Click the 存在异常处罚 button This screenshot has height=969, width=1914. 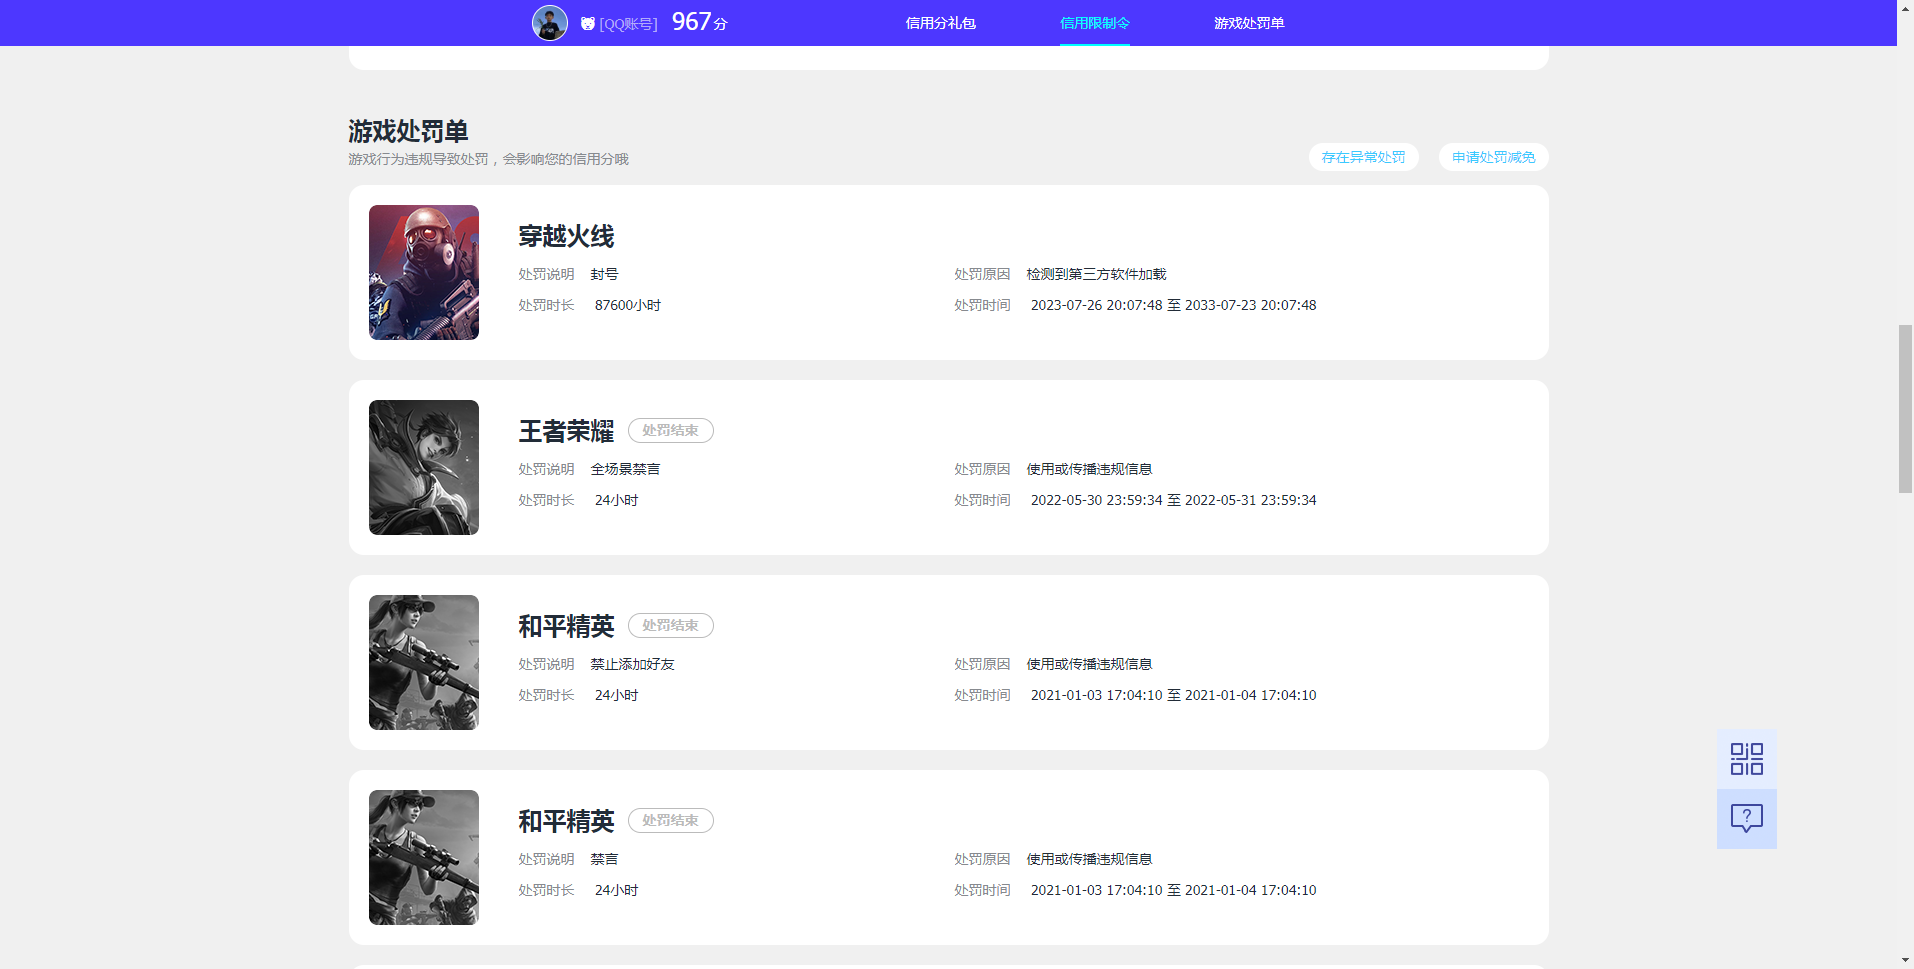point(1363,157)
